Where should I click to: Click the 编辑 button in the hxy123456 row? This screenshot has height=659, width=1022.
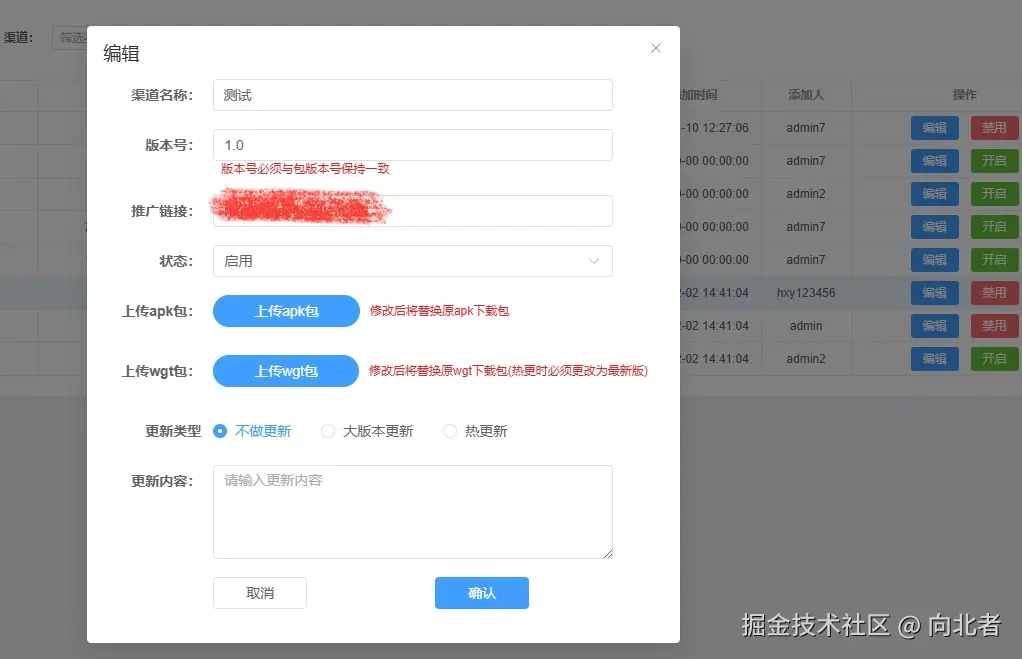(x=934, y=292)
